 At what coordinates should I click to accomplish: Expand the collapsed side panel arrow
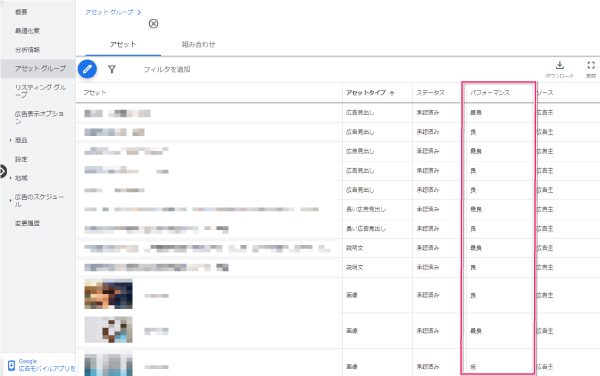[3, 171]
